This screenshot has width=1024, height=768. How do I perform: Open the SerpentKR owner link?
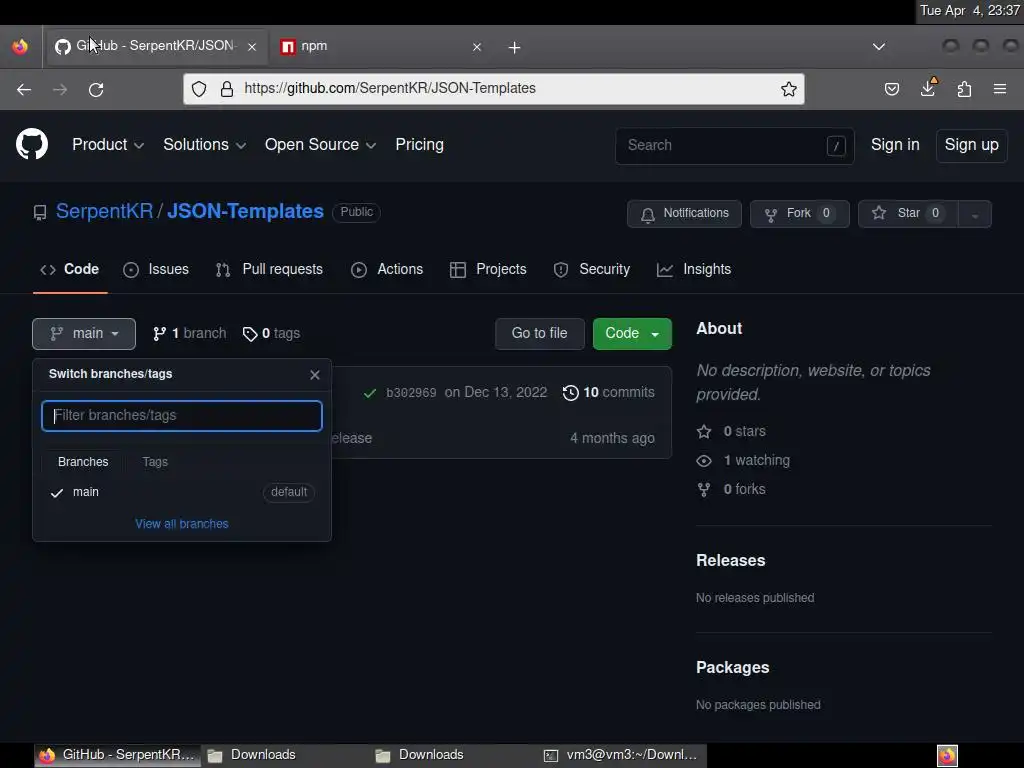point(104,212)
